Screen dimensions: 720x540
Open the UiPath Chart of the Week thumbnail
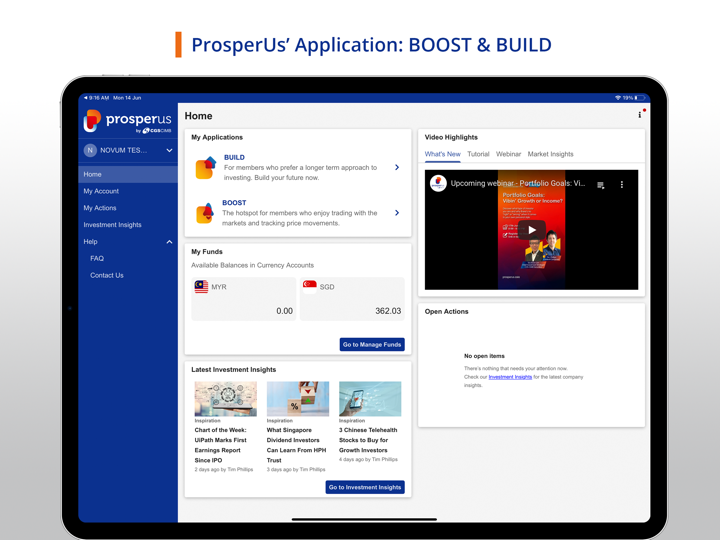point(225,399)
